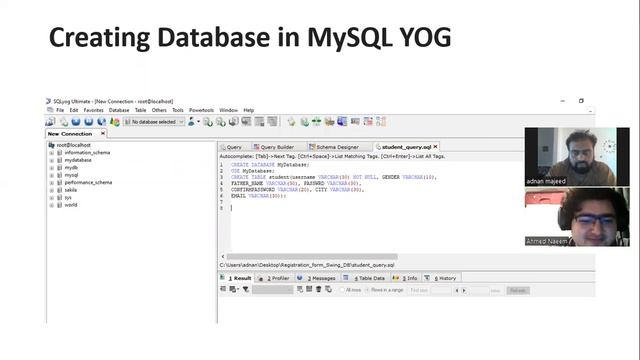Click the execute all queries double-arrow icon
Screen dimensions: 640x360
(x=89, y=122)
